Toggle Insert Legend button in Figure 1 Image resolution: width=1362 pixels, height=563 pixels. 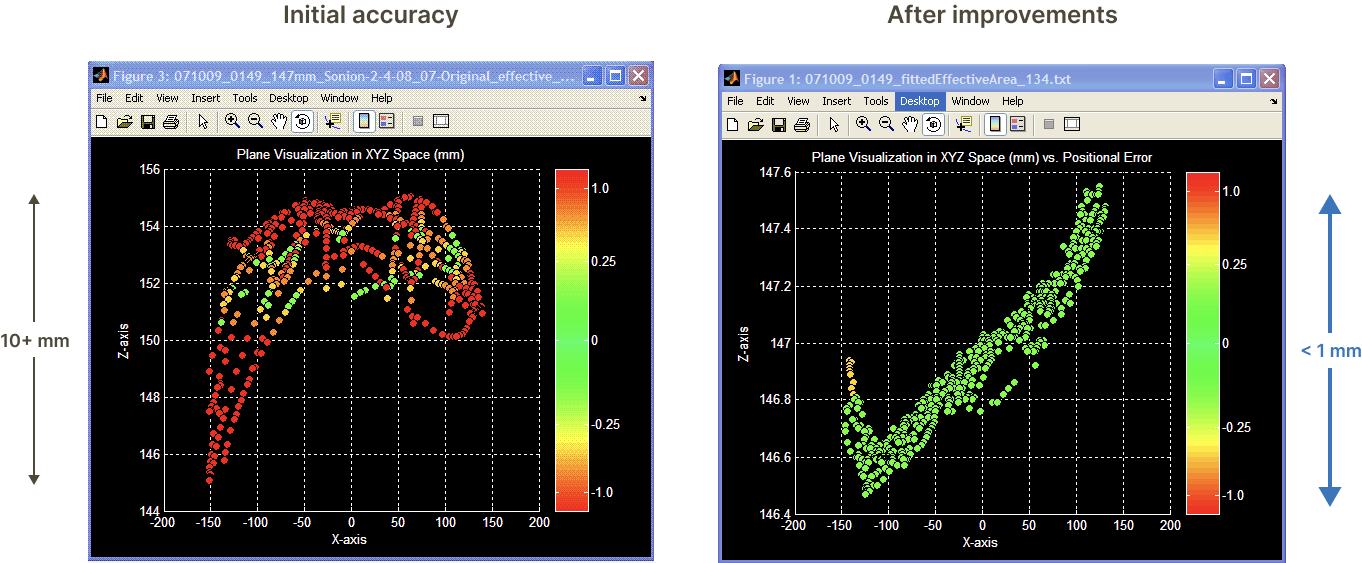[x=1018, y=124]
